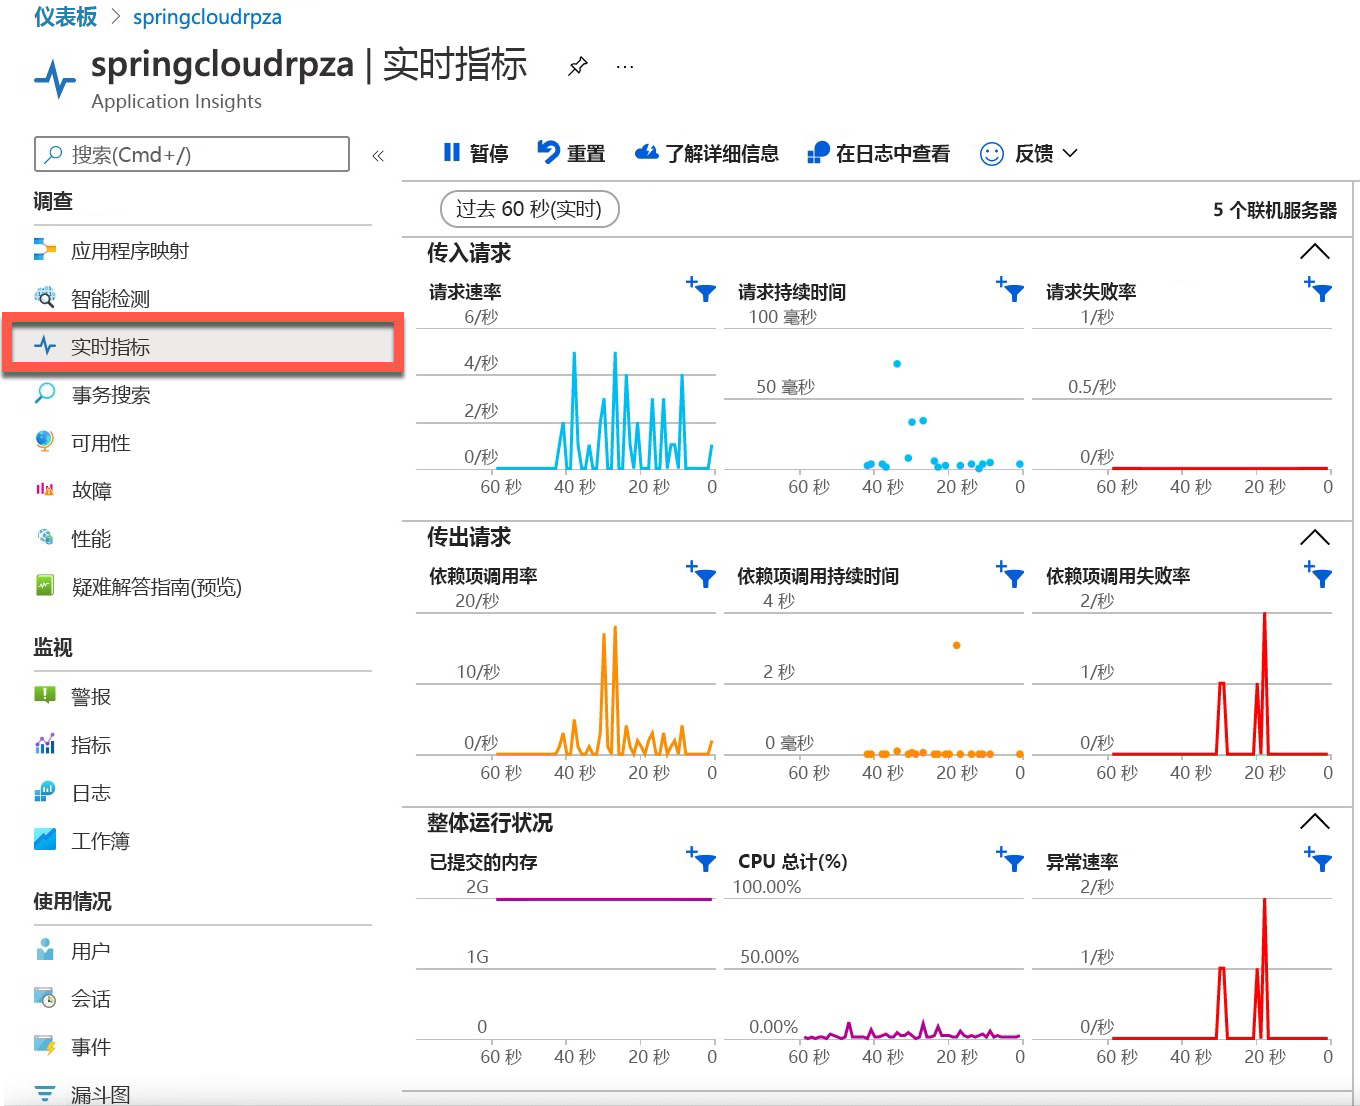Open the 仪表板 breadcrumb link
This screenshot has height=1106, width=1360.
coord(65,17)
